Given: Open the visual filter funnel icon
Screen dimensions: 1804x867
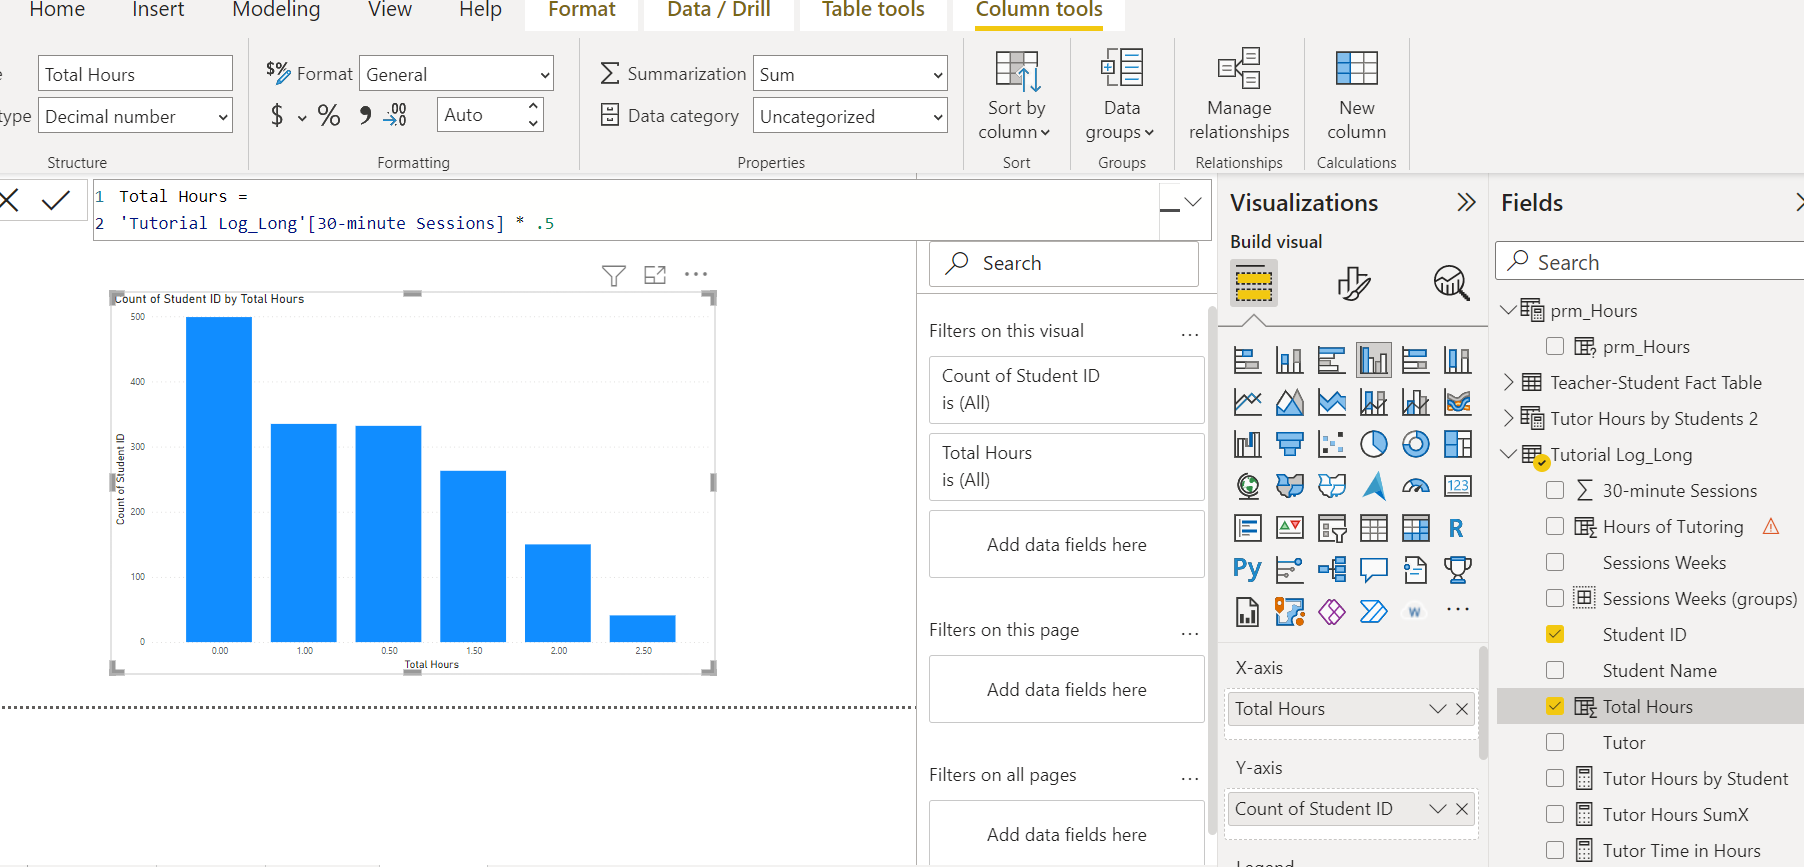Looking at the screenshot, I should tap(614, 275).
